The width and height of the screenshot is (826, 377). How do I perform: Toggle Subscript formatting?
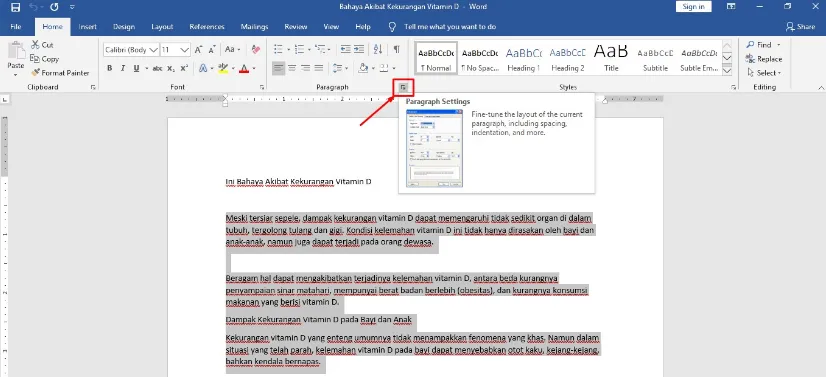click(x=171, y=68)
